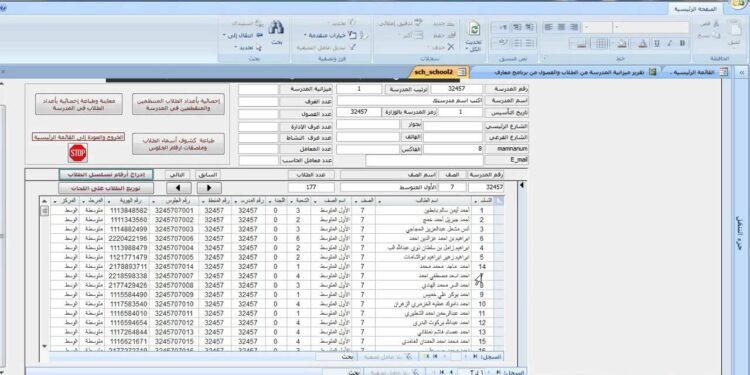Screen dimensions: 750x375
Task: Click the left-pointing black arrow navigation button
Action: pyautogui.click(x=179, y=188)
